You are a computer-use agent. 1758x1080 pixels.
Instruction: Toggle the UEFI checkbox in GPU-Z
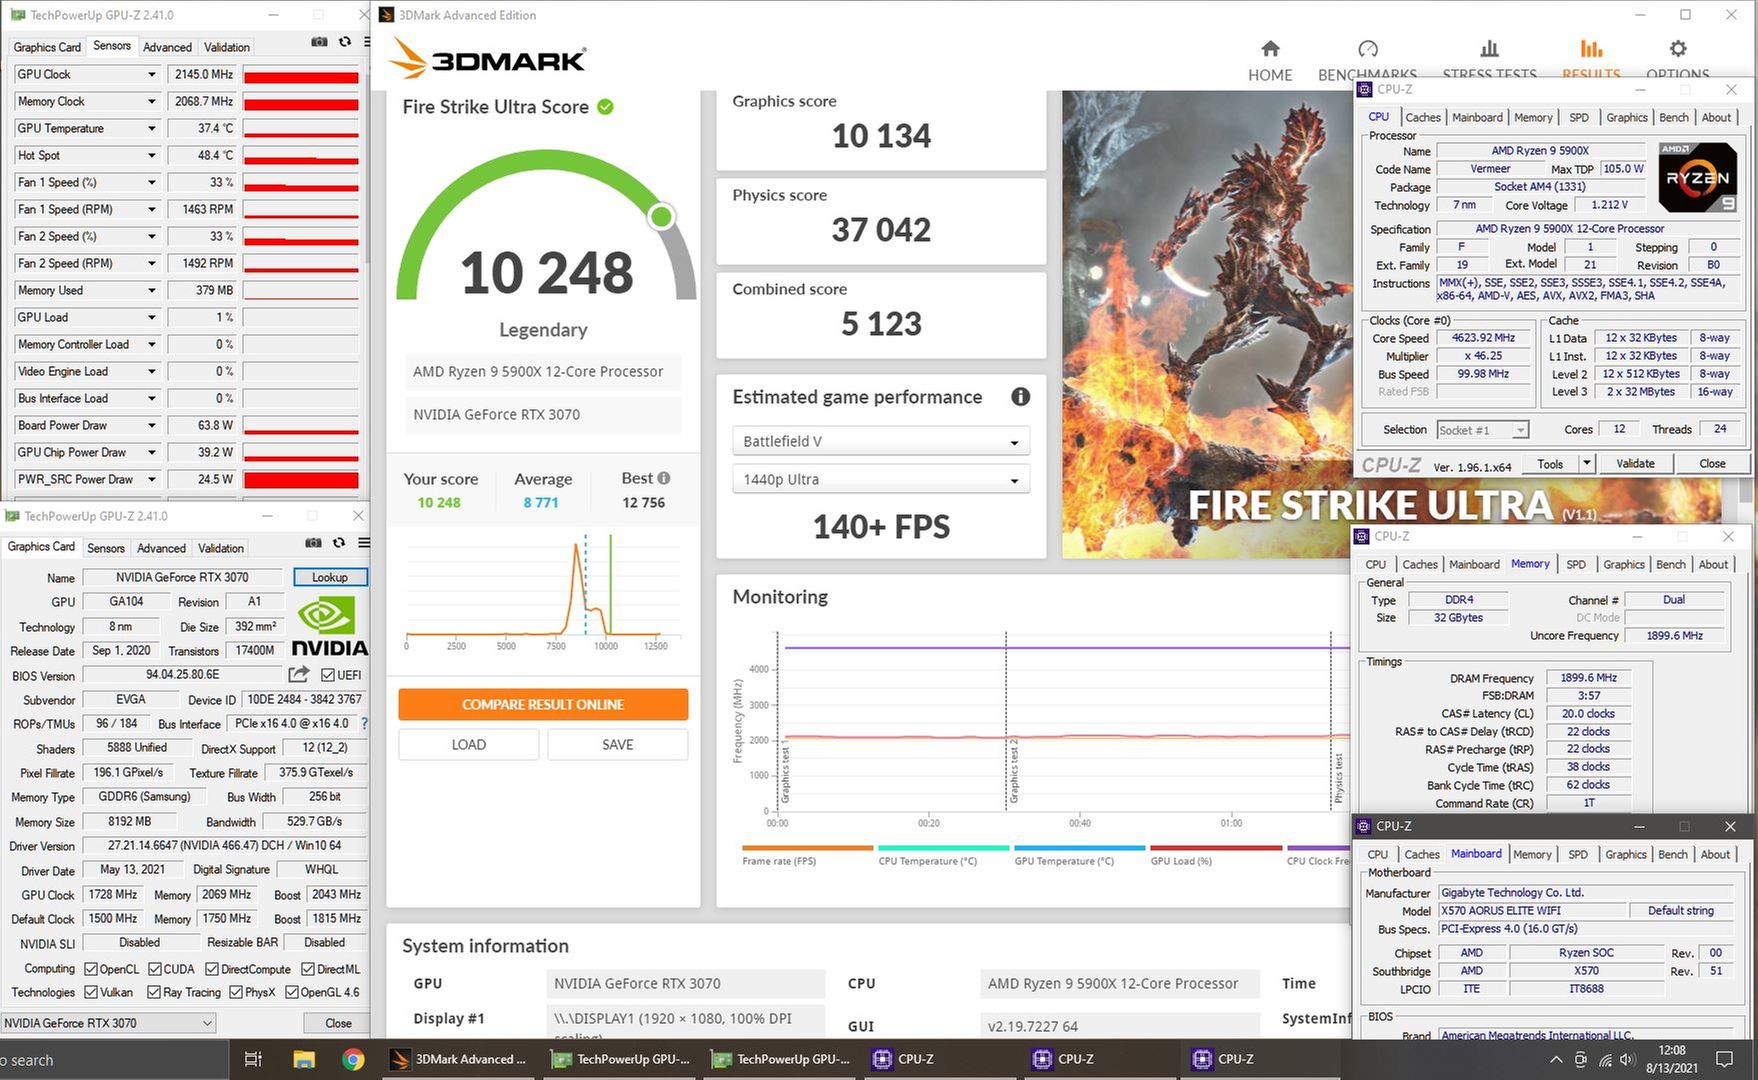coord(327,675)
